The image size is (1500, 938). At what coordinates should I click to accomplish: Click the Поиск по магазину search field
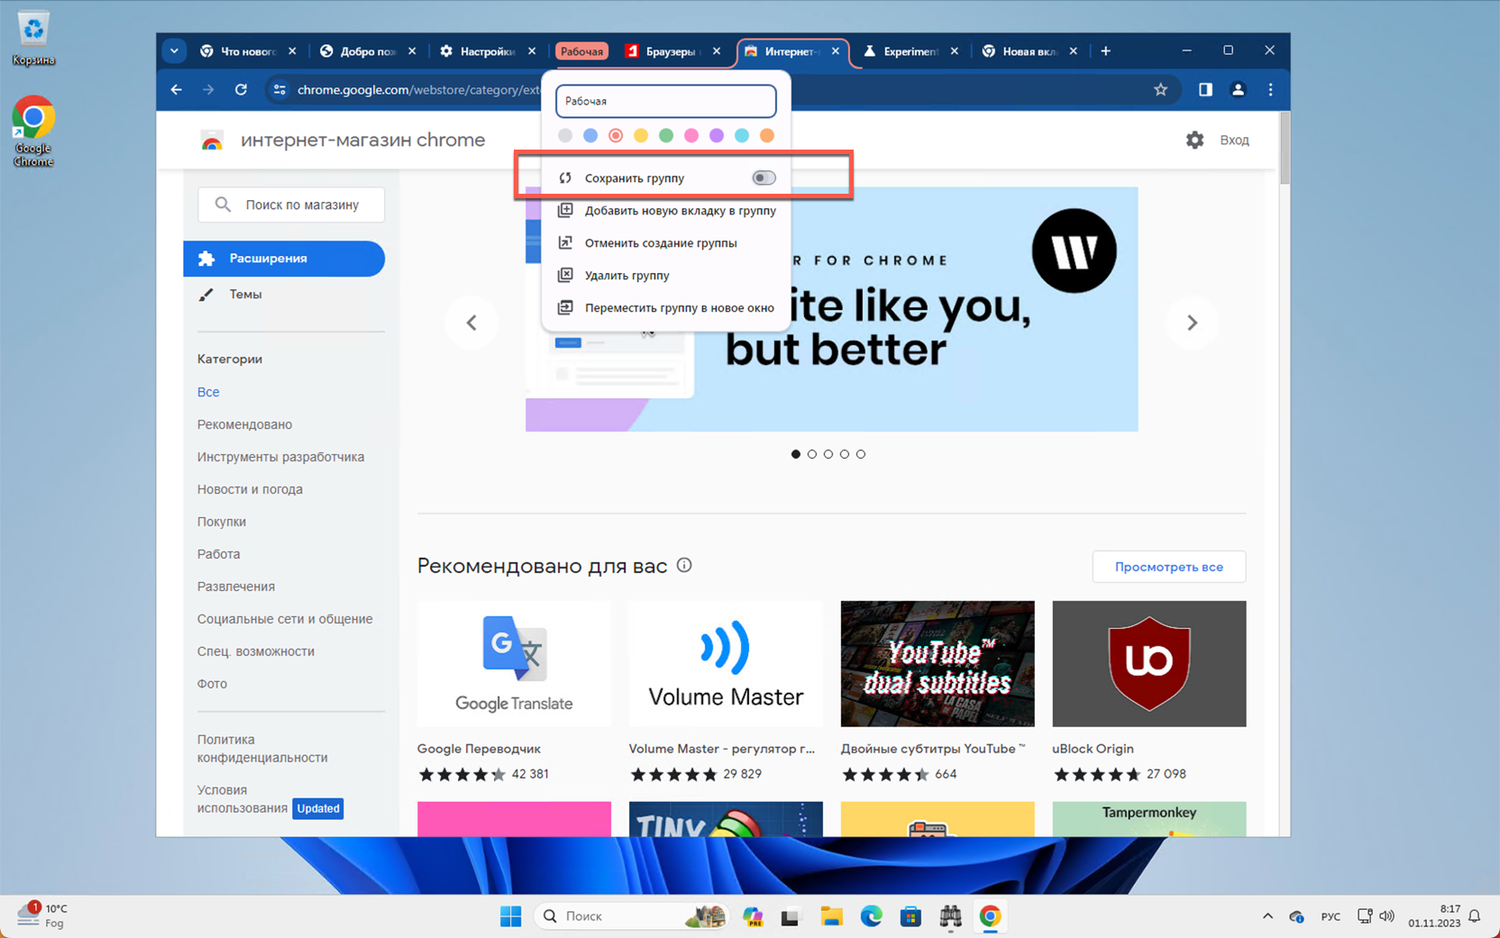pyautogui.click(x=291, y=205)
